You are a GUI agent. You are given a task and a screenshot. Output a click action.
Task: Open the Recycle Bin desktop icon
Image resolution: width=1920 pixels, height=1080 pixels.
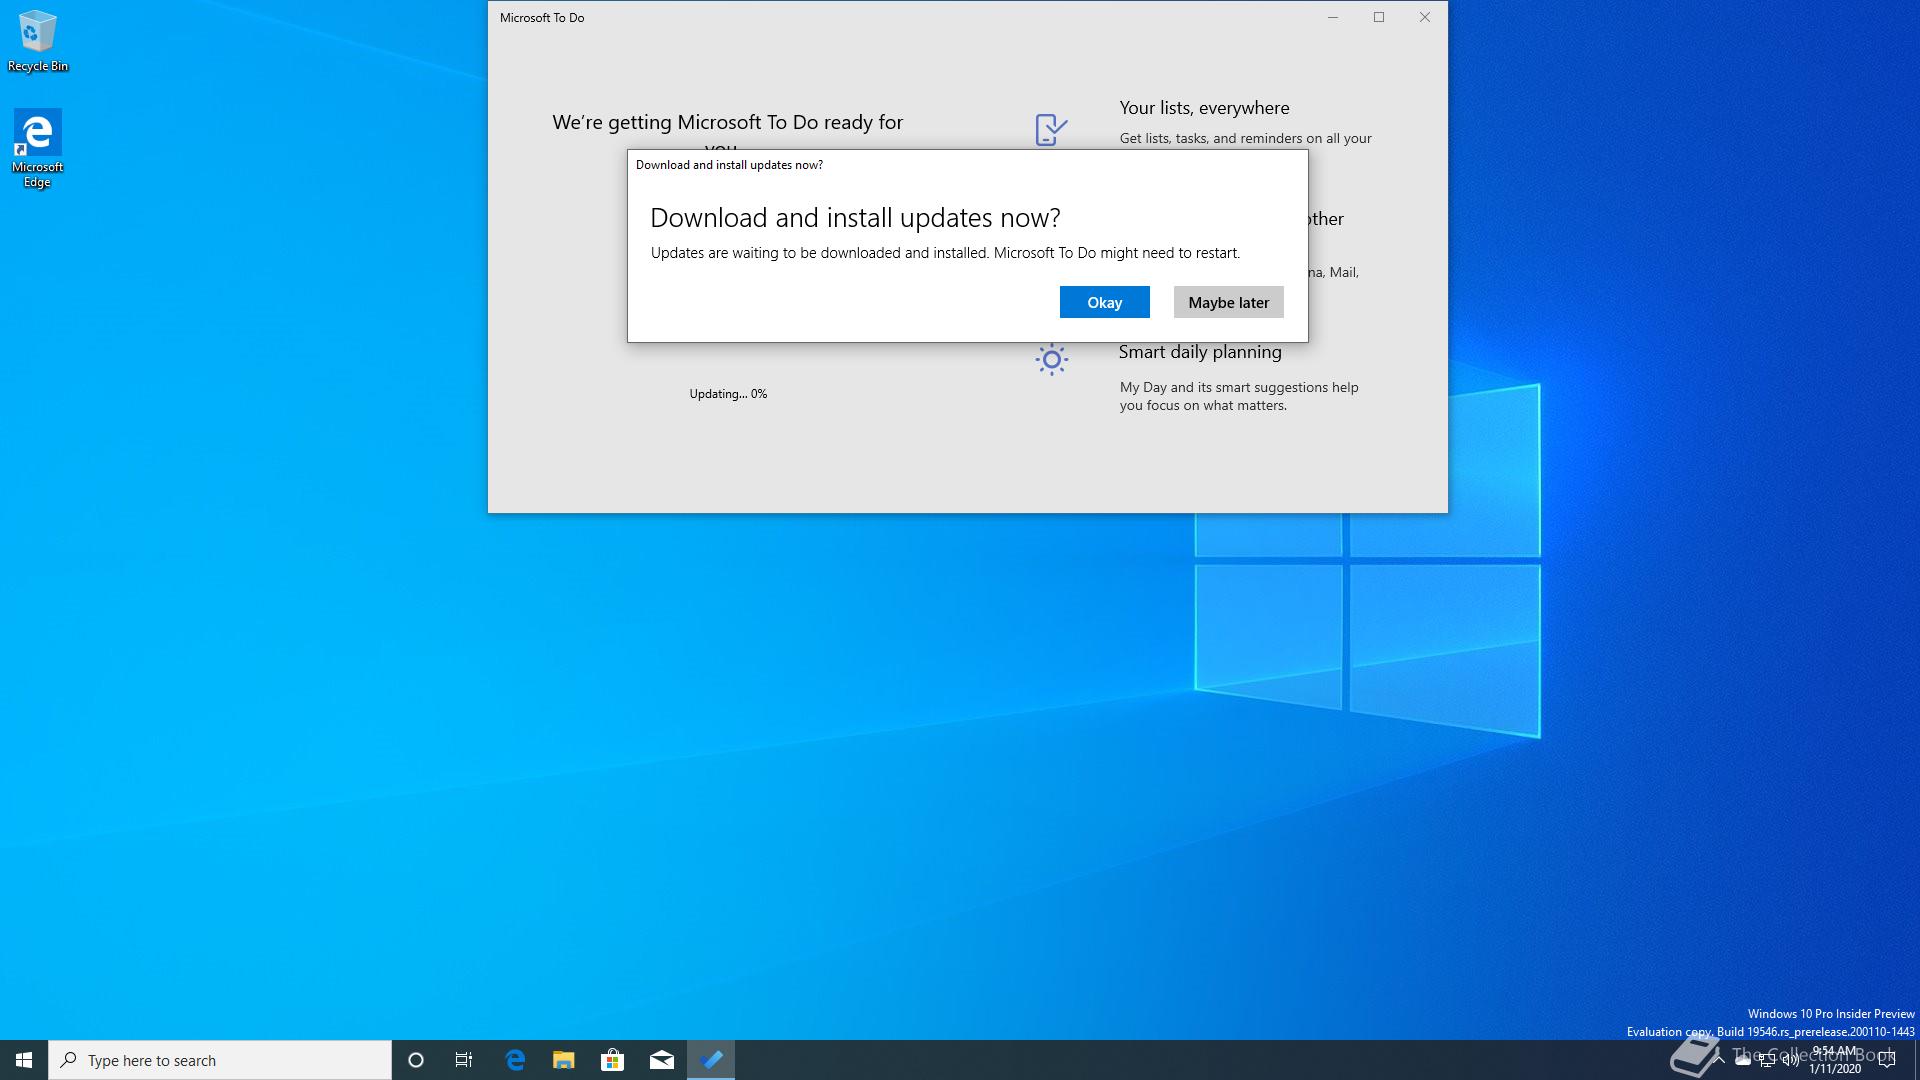(38, 41)
